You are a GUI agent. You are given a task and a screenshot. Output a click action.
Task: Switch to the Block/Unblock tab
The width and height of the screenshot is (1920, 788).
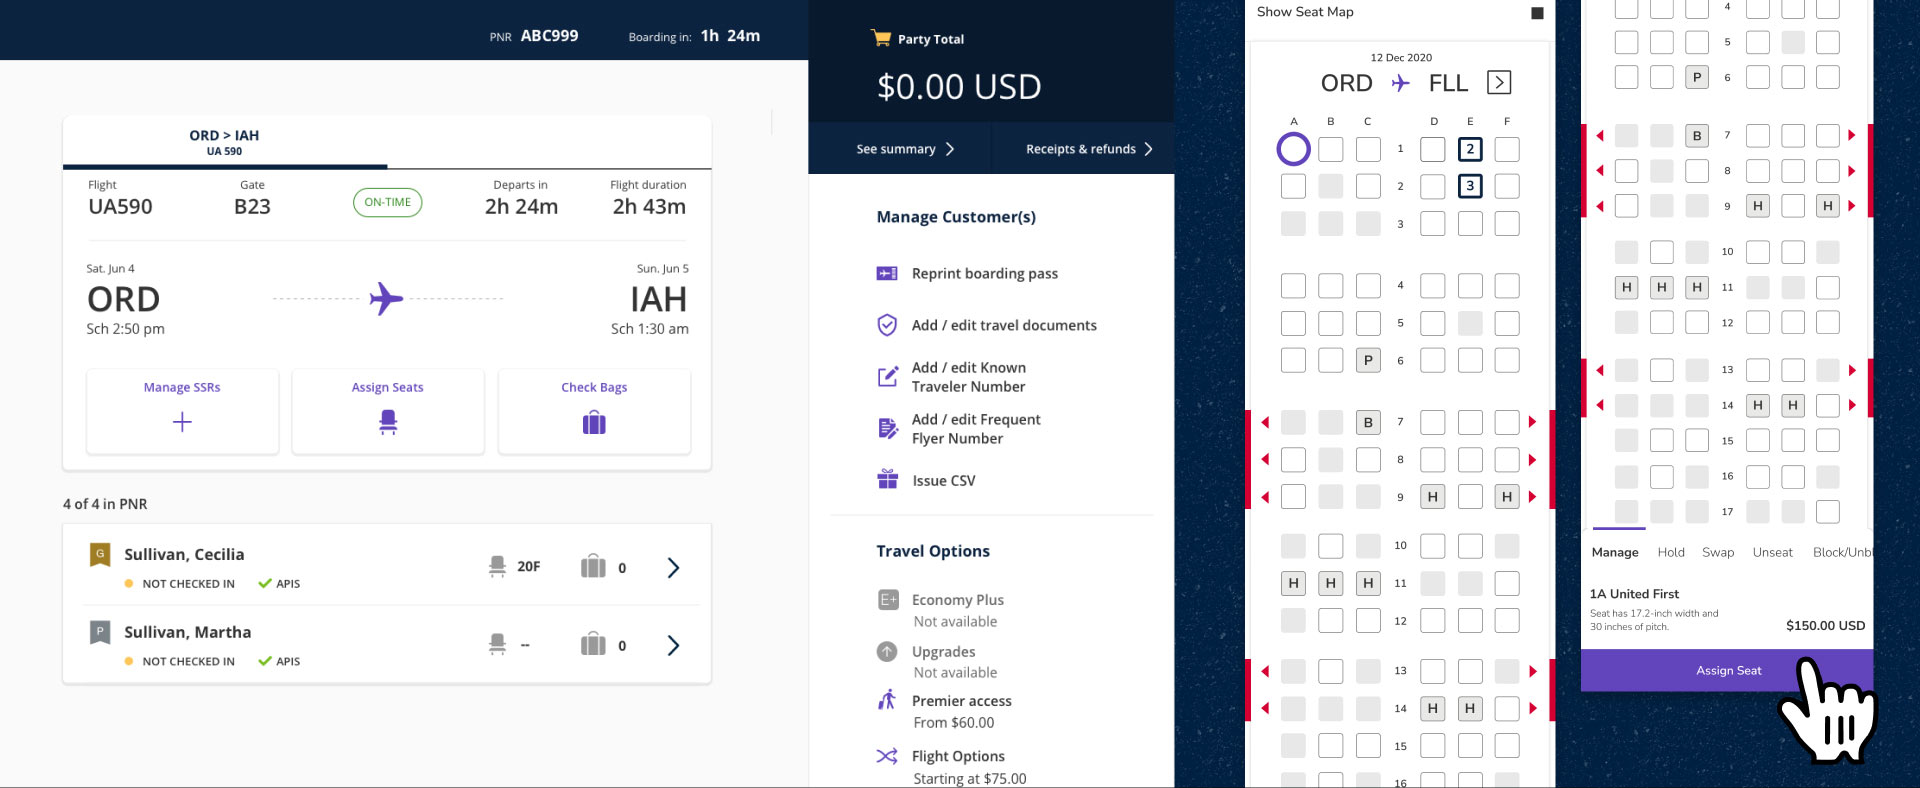click(x=1843, y=552)
